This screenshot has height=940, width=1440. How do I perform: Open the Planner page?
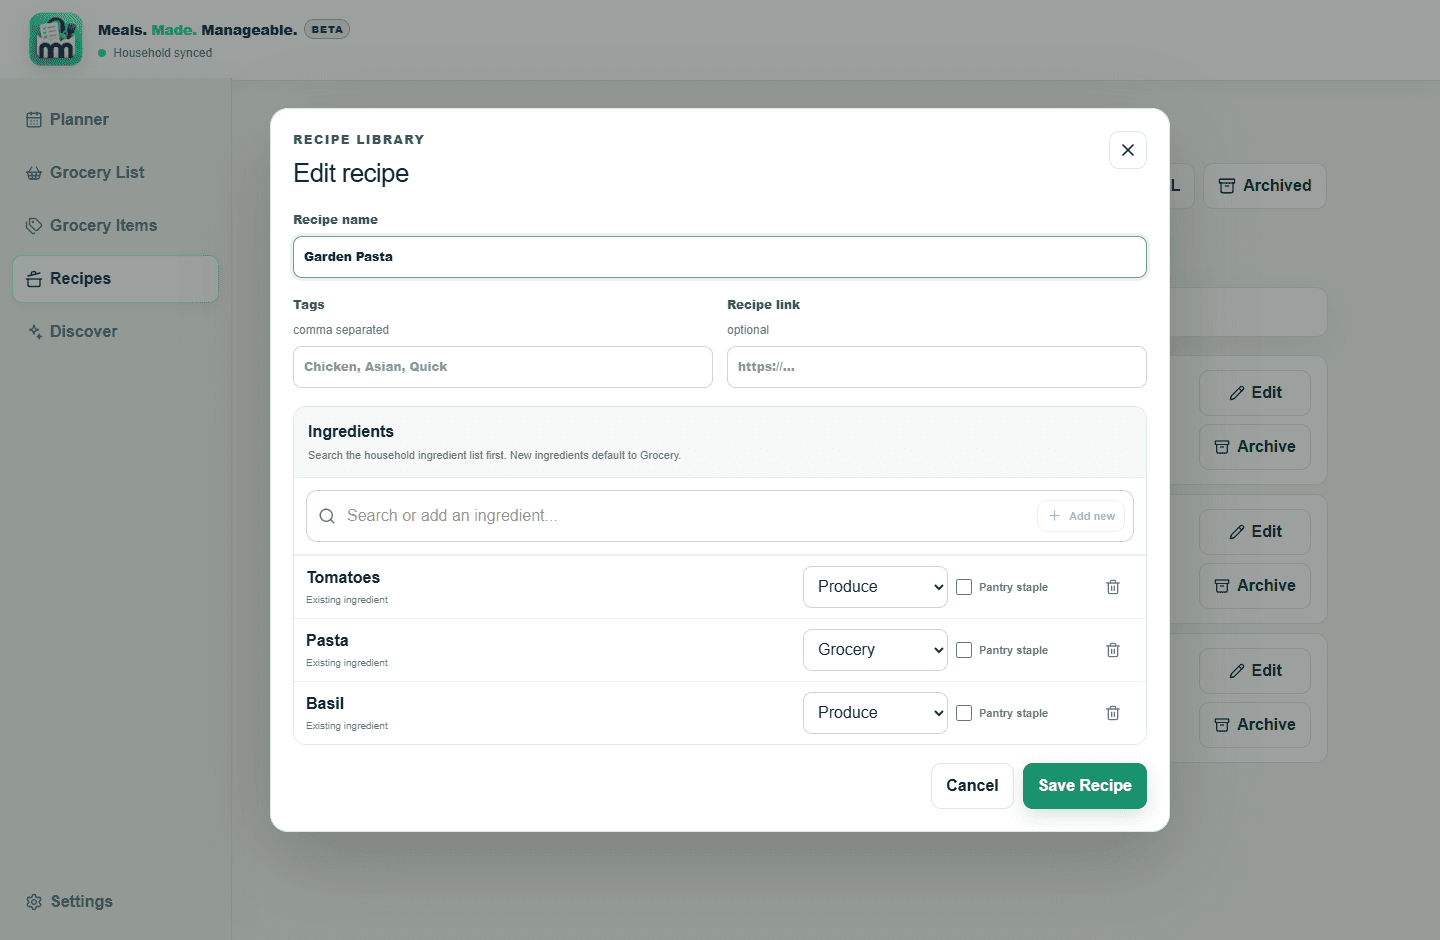point(115,120)
